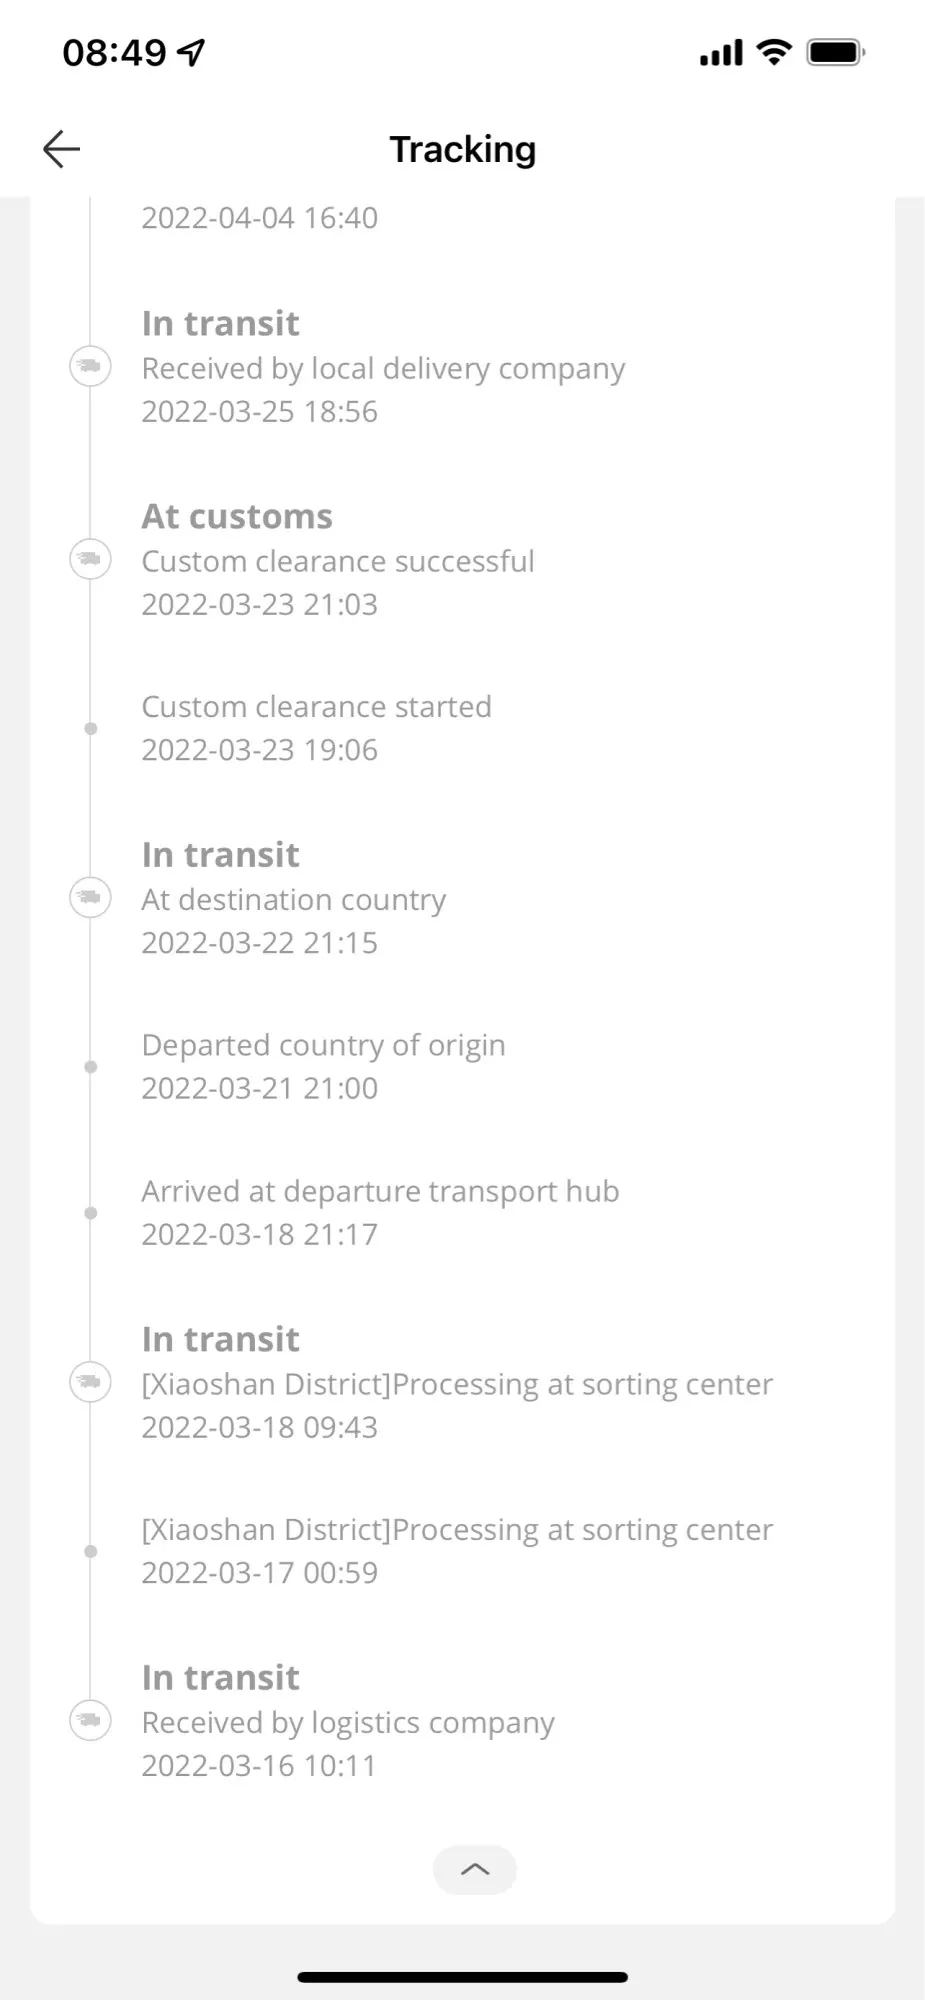Select the 'Custom clearance started' timeline dot
Screen dimensions: 925x2000
pyautogui.click(x=91, y=729)
